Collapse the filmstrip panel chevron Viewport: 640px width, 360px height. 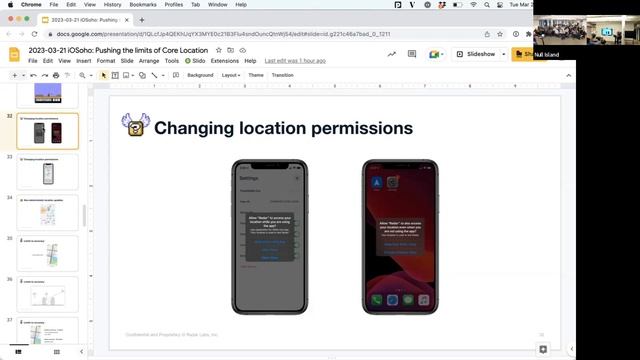pyautogui.click(x=81, y=351)
